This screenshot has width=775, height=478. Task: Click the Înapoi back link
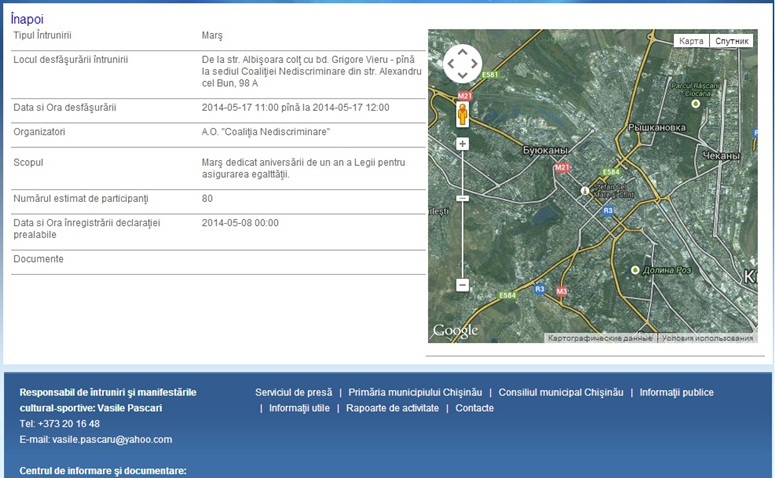pos(27,19)
